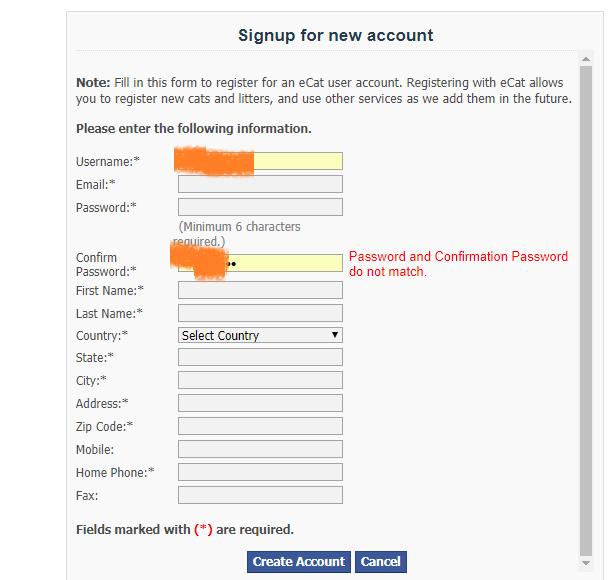
Task: Click the First Name text box
Action: click(x=260, y=290)
